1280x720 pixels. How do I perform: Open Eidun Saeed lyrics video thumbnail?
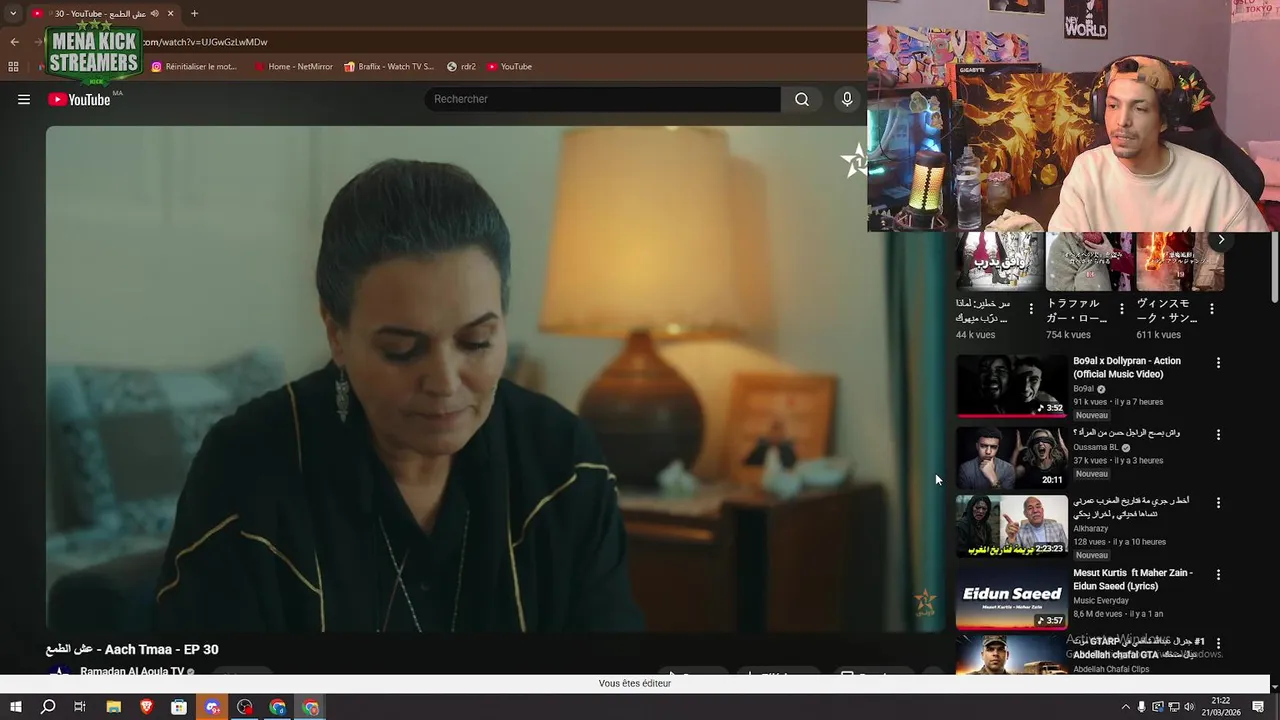click(1011, 598)
